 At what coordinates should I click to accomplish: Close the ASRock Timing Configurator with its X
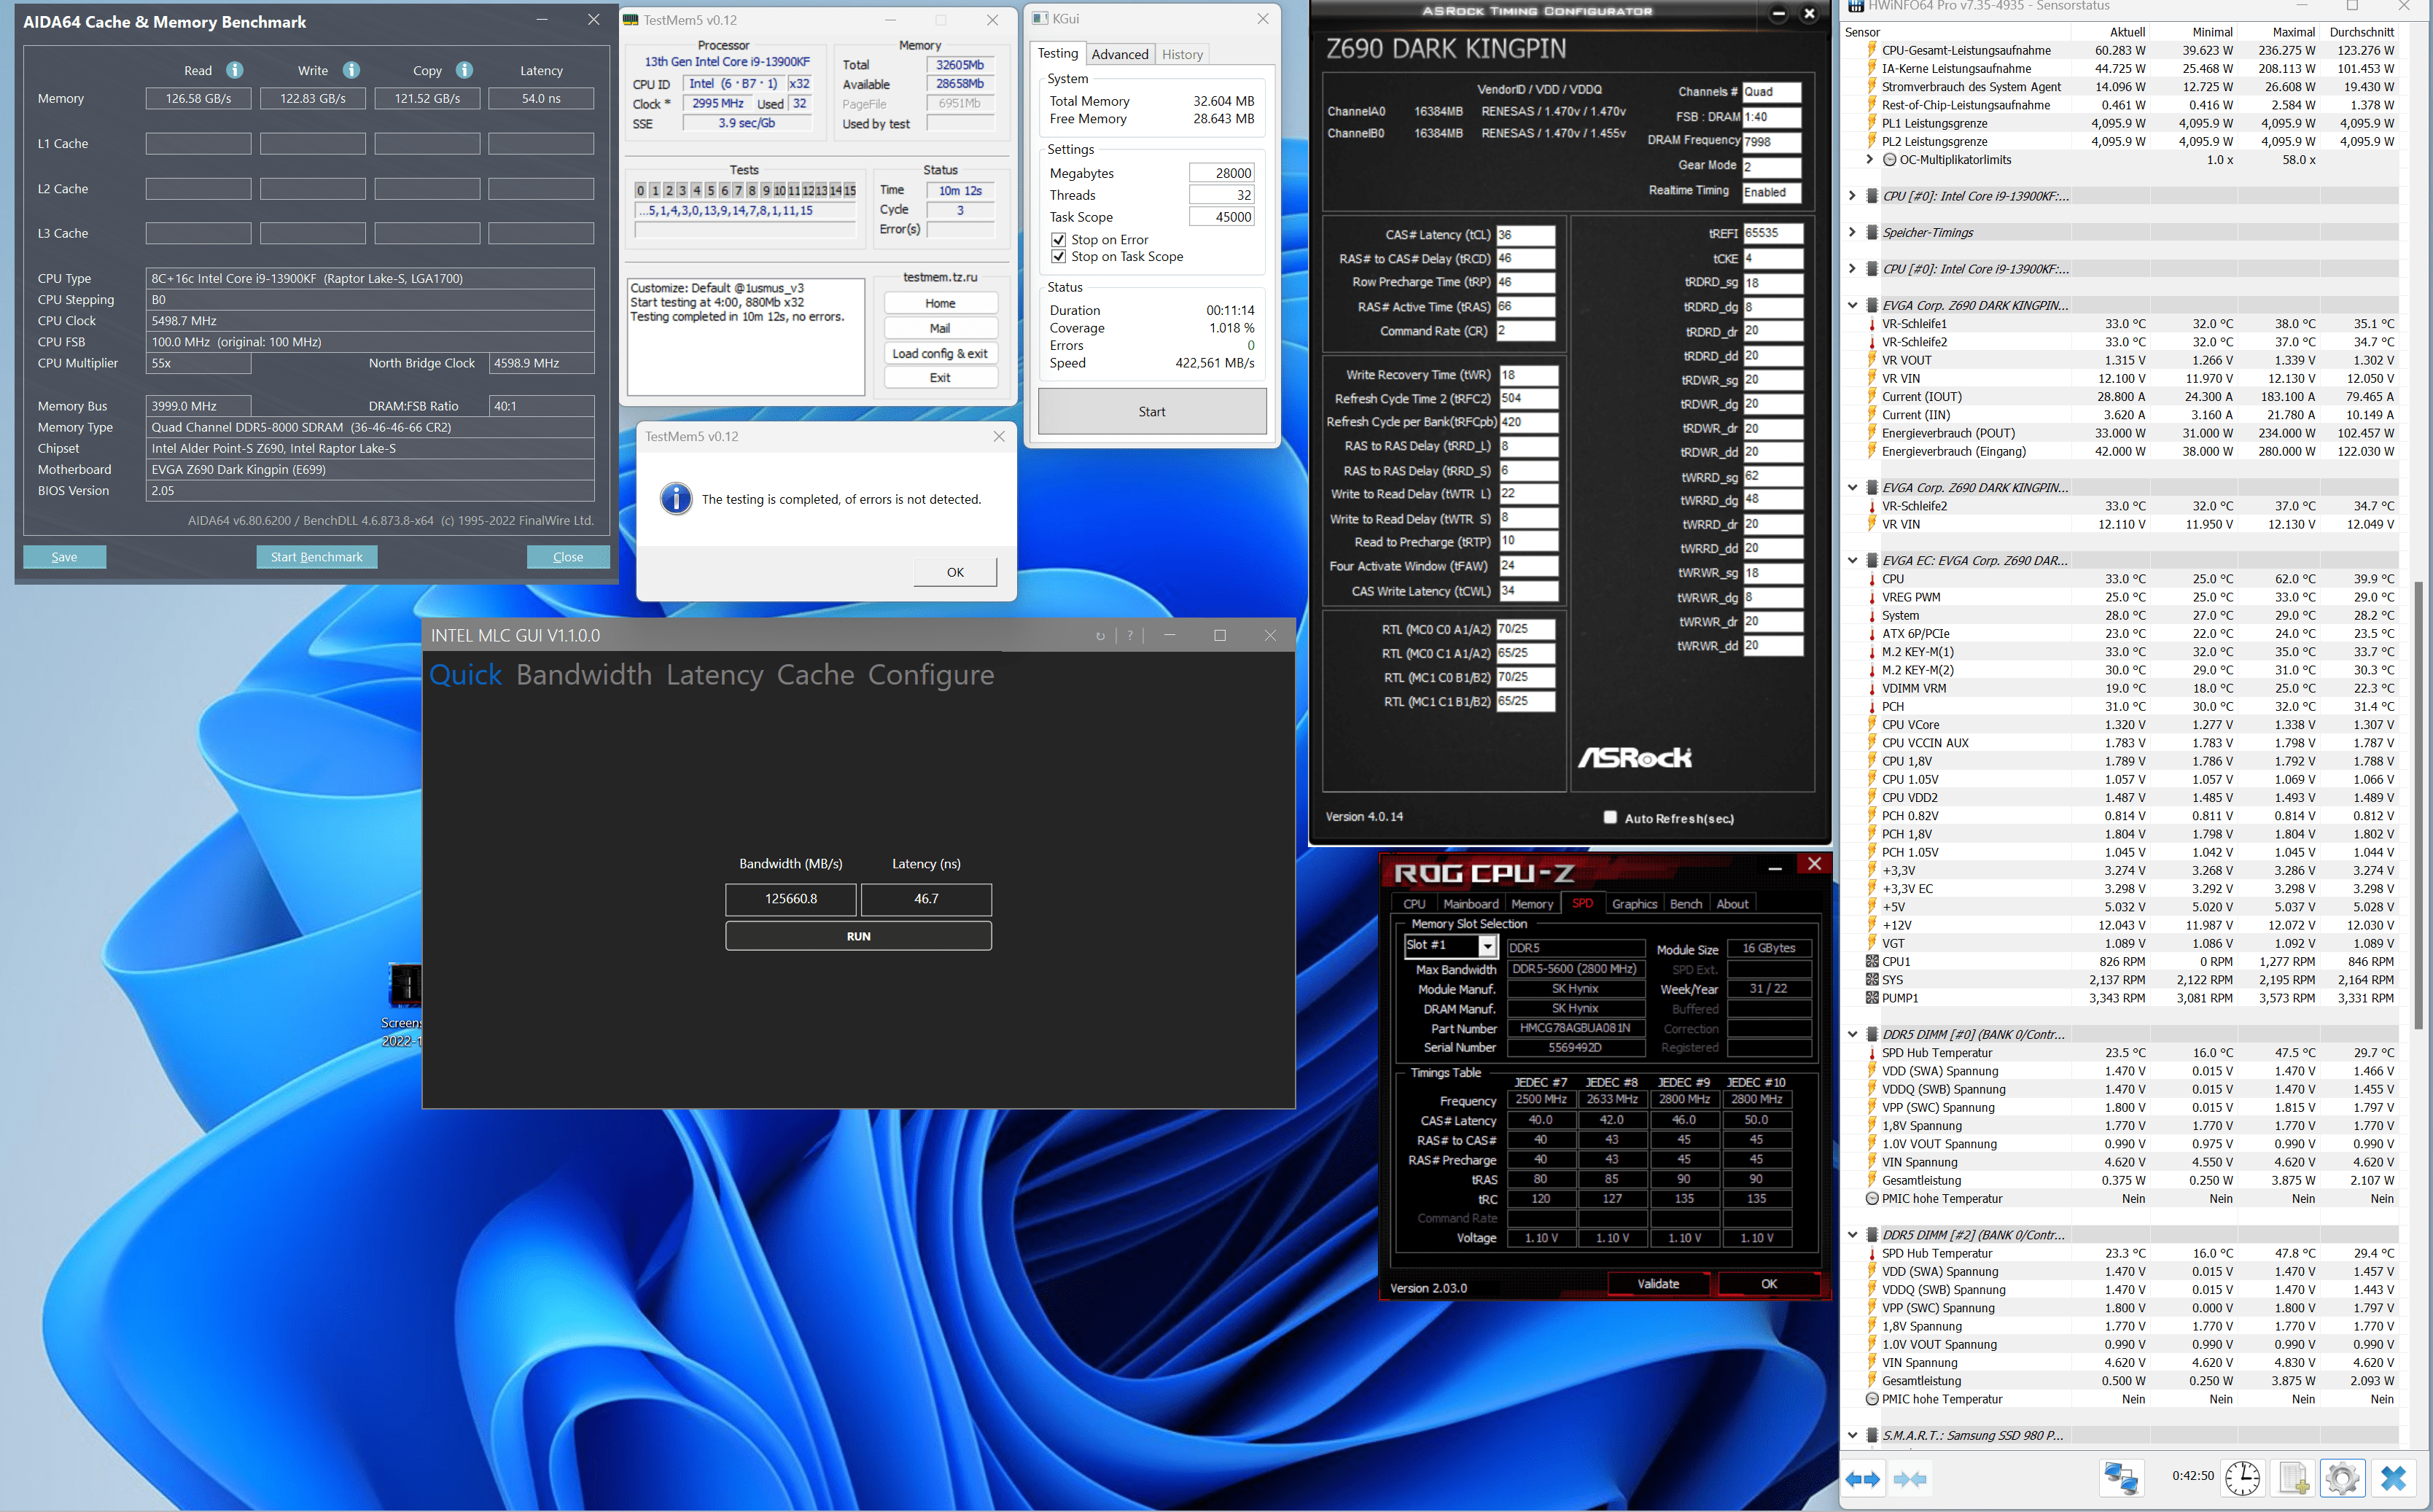[x=1809, y=14]
